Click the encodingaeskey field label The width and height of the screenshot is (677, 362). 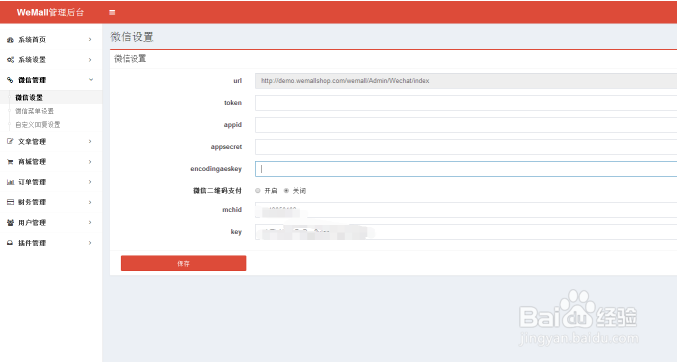[216, 169]
